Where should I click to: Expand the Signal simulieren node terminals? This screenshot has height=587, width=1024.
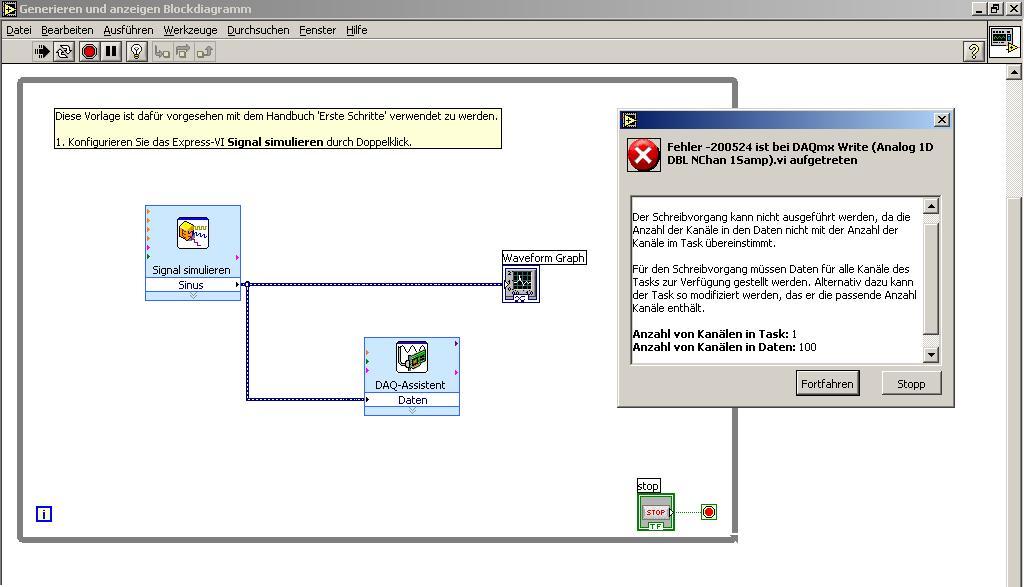(193, 296)
